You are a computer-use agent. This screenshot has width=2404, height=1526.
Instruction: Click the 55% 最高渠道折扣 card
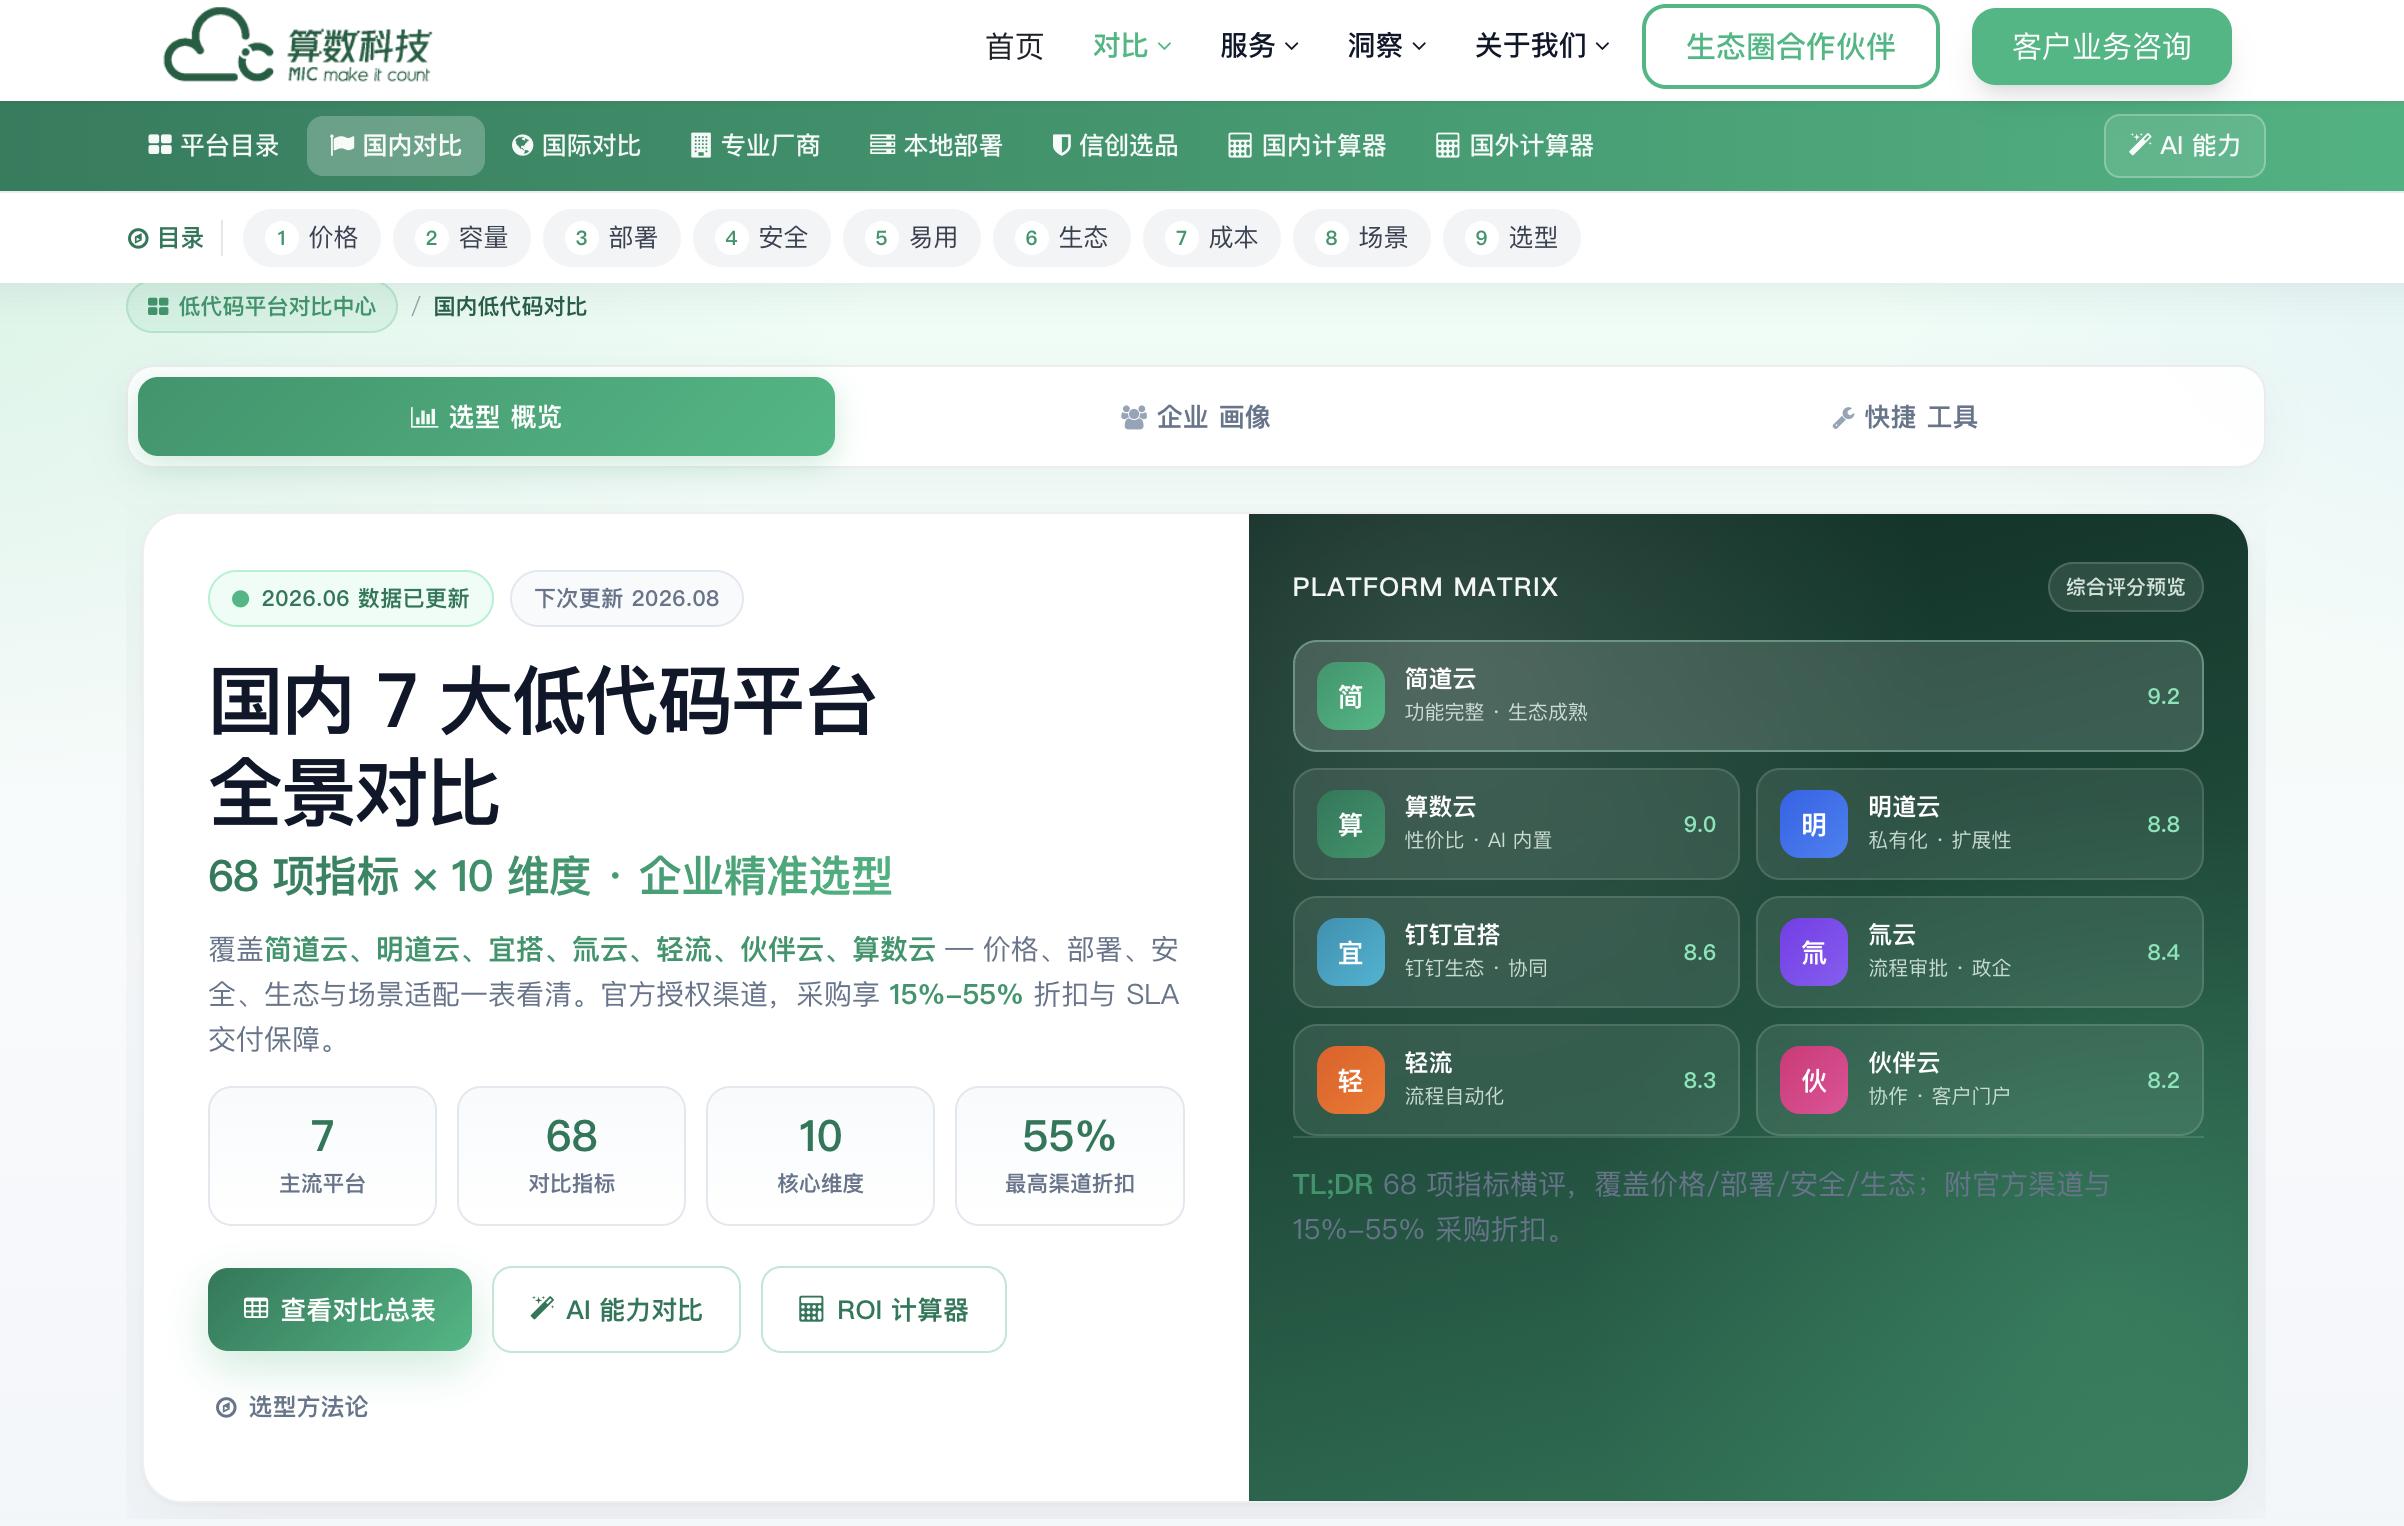(1070, 1156)
